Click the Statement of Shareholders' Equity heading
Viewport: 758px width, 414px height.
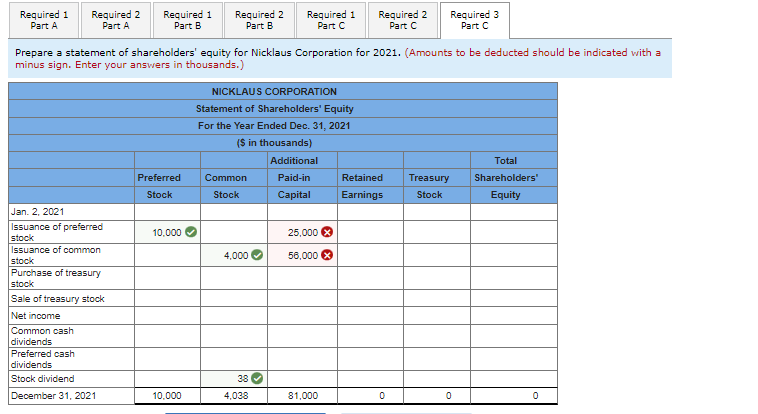(x=275, y=109)
